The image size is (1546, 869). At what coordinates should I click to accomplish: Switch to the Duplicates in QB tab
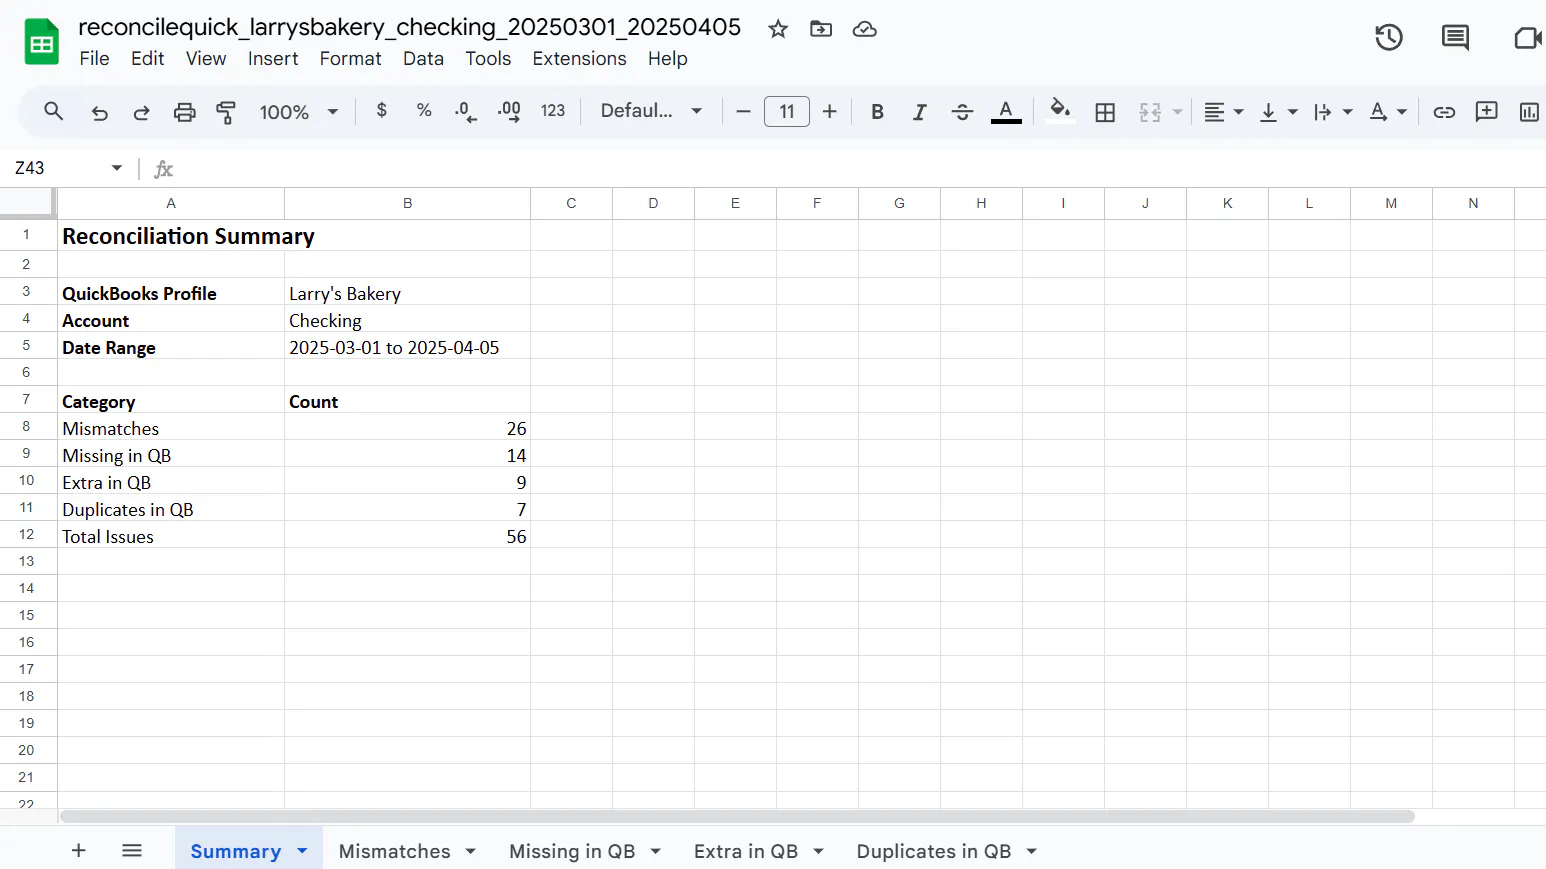[x=933, y=851]
